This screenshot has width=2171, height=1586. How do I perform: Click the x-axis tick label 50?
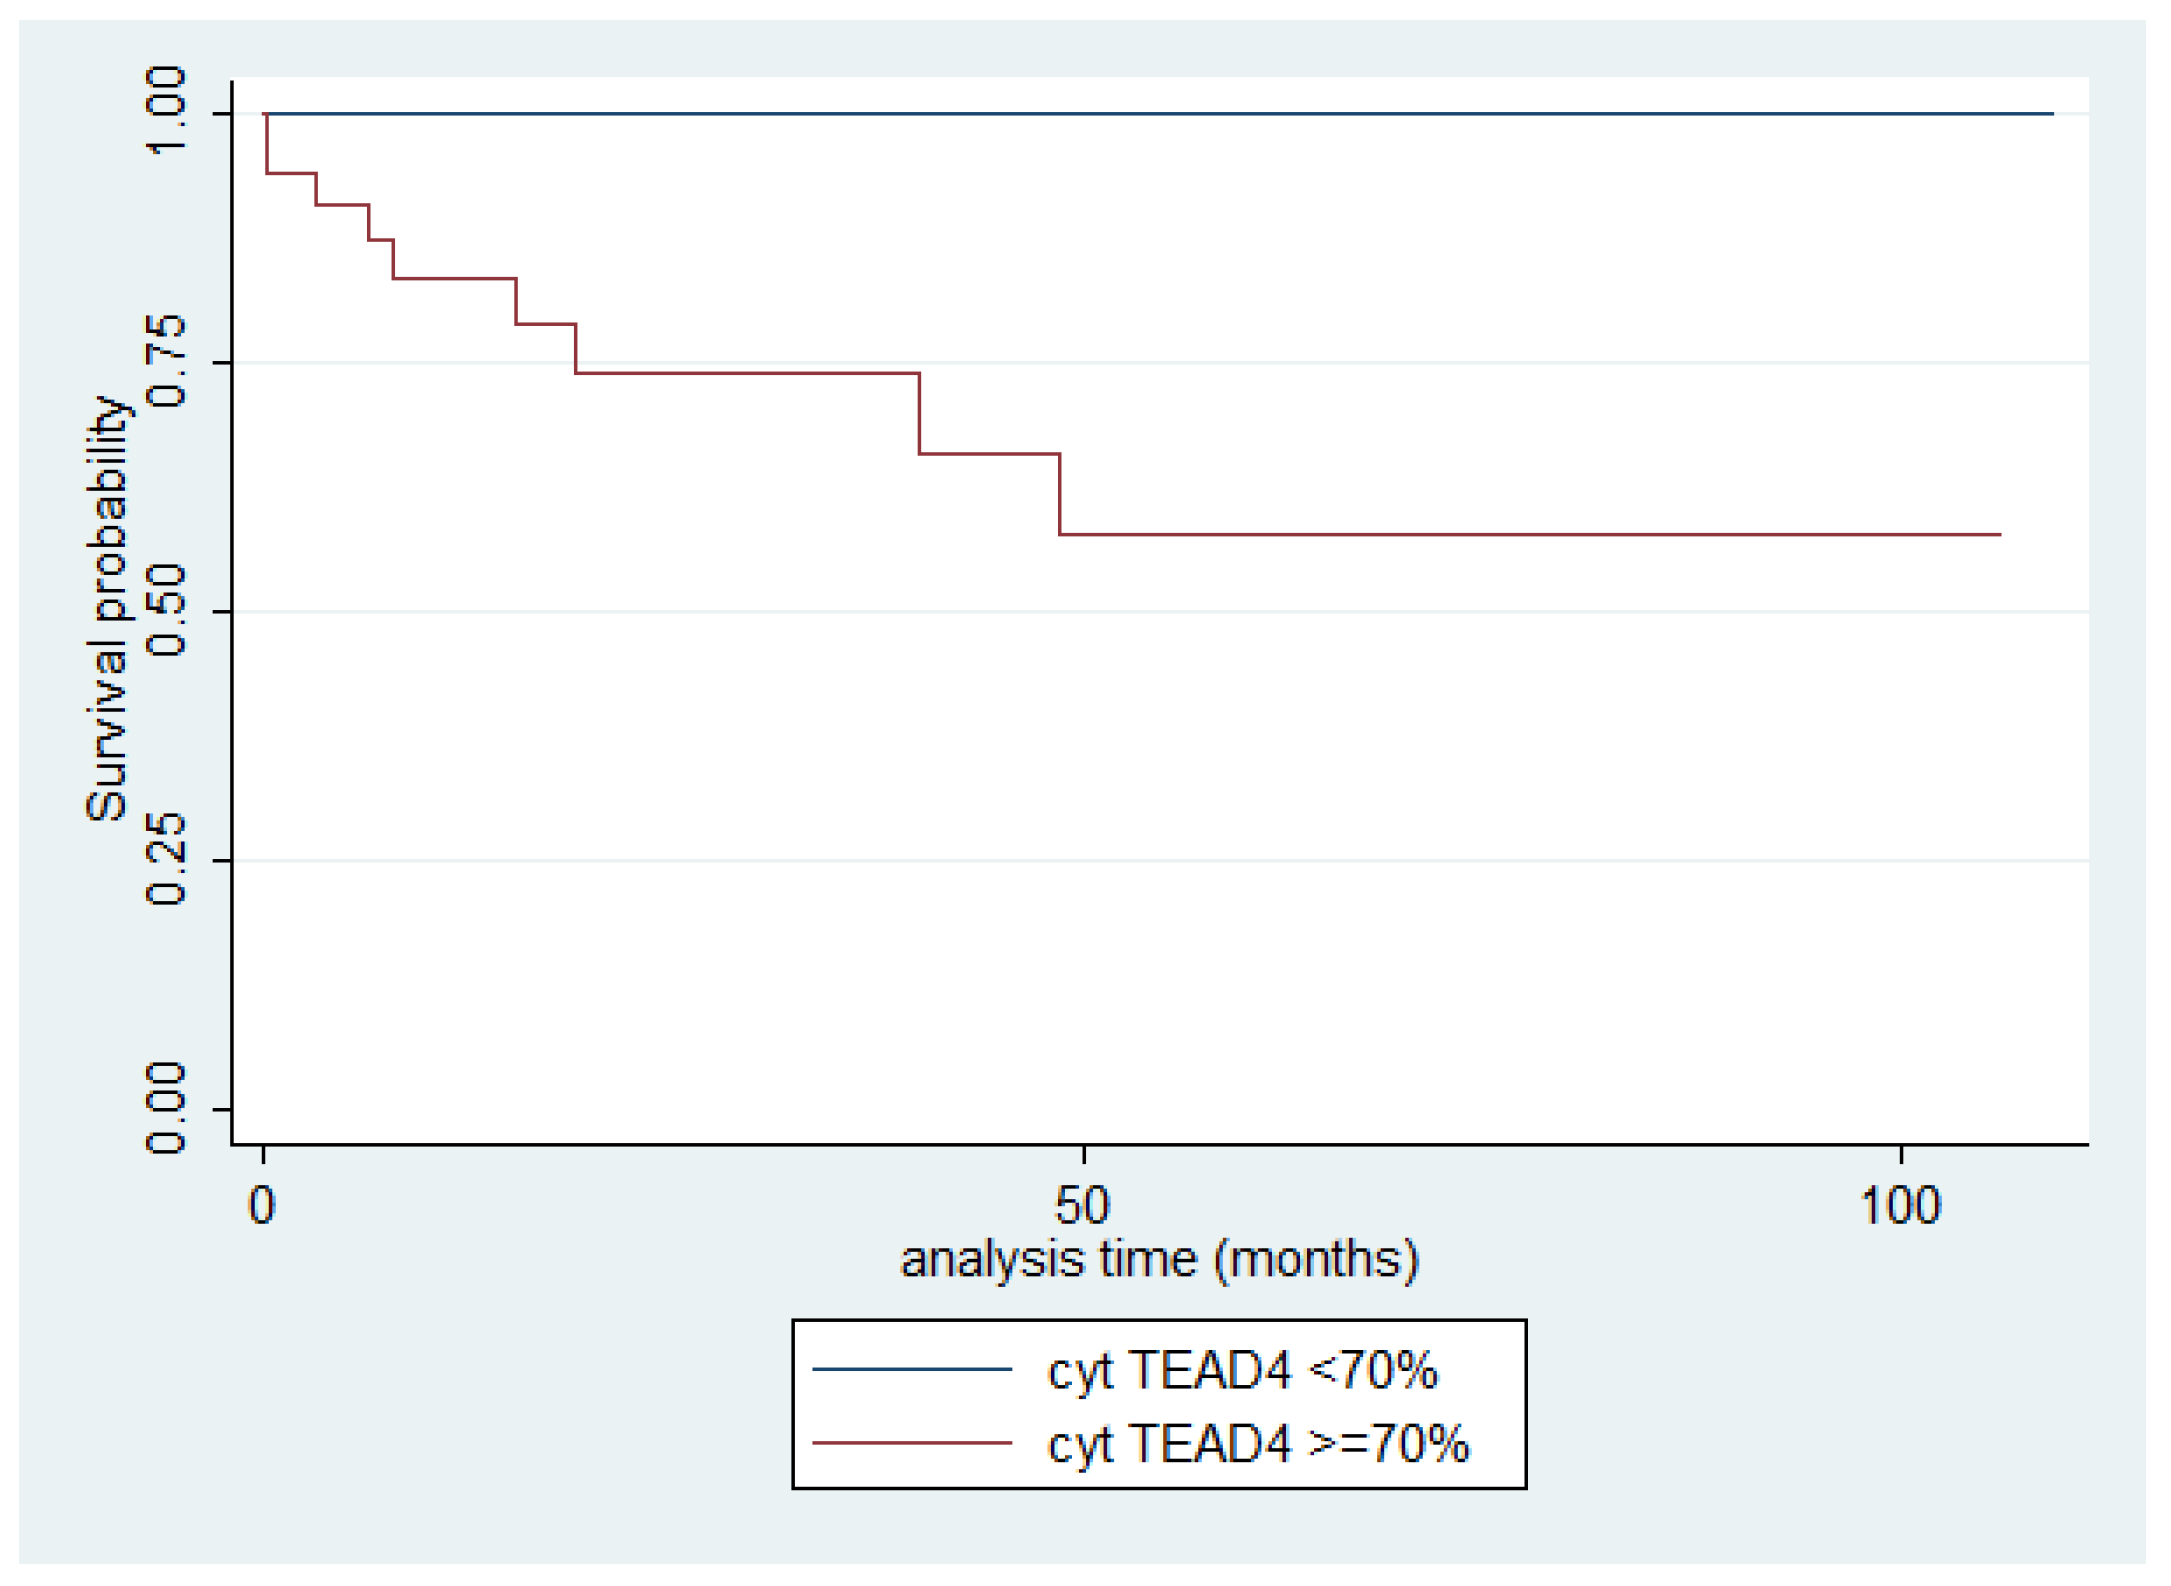(x=1083, y=1206)
